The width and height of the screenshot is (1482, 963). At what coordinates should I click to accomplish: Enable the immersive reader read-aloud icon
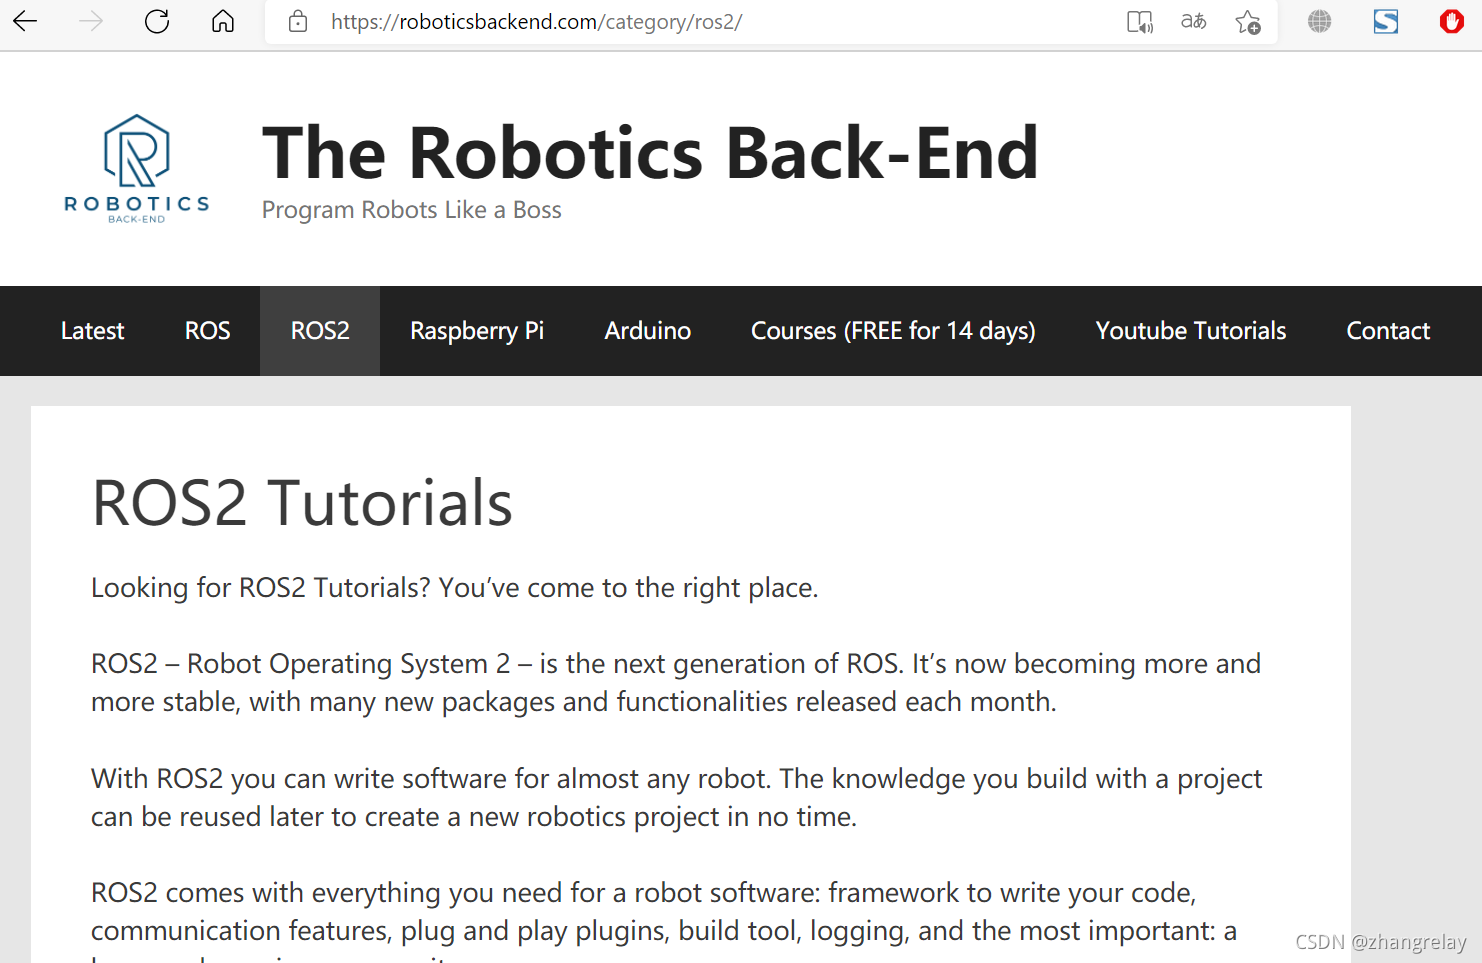pyautogui.click(x=1140, y=22)
